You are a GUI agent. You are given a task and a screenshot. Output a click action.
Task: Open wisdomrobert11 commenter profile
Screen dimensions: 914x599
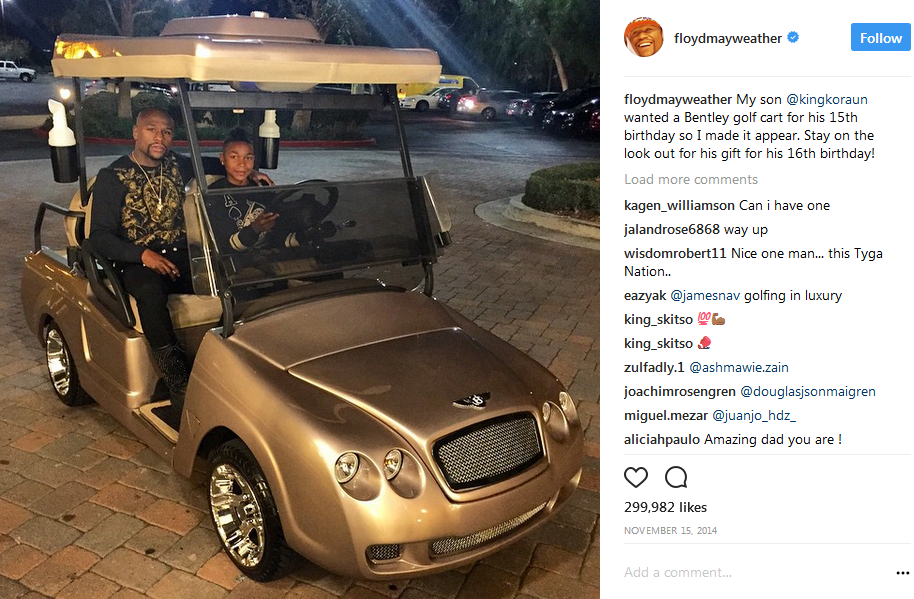(675, 253)
